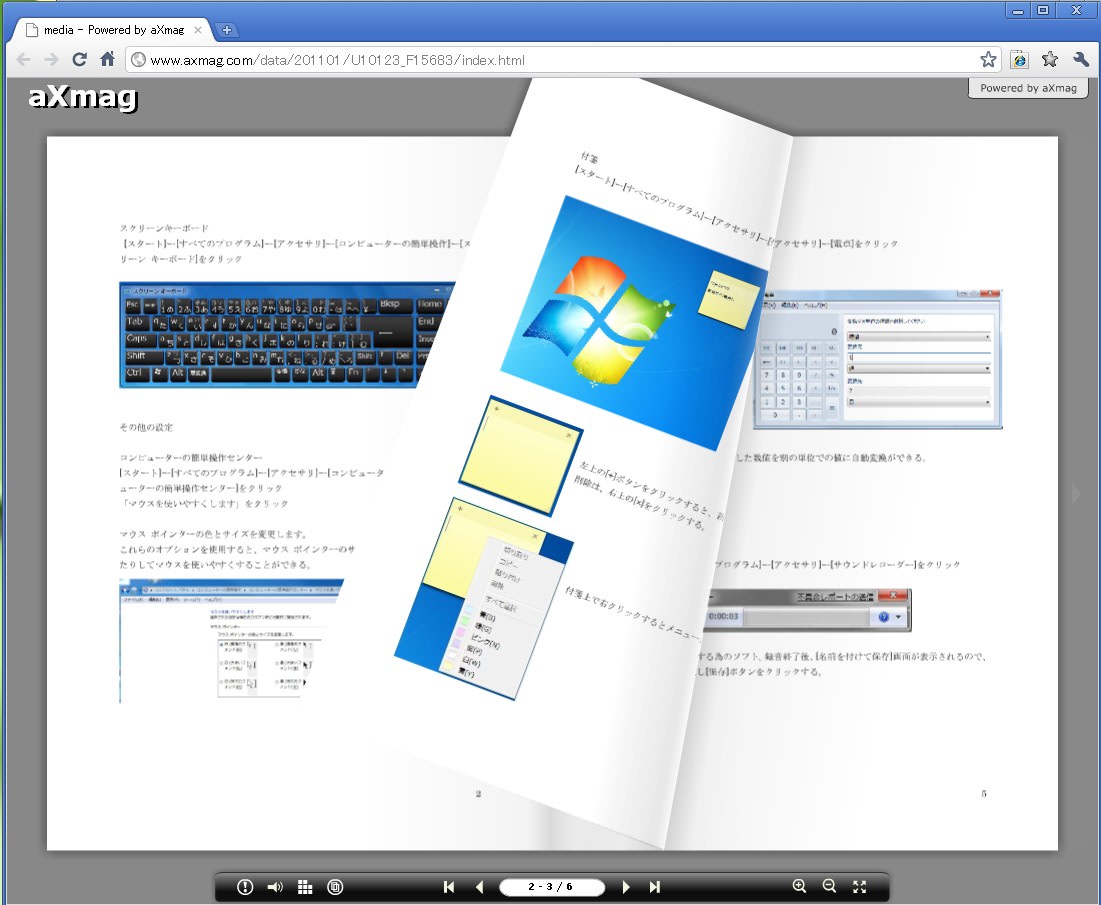This screenshot has width=1101, height=905.
Task: Click the Powered by aXmag button
Action: click(1028, 88)
